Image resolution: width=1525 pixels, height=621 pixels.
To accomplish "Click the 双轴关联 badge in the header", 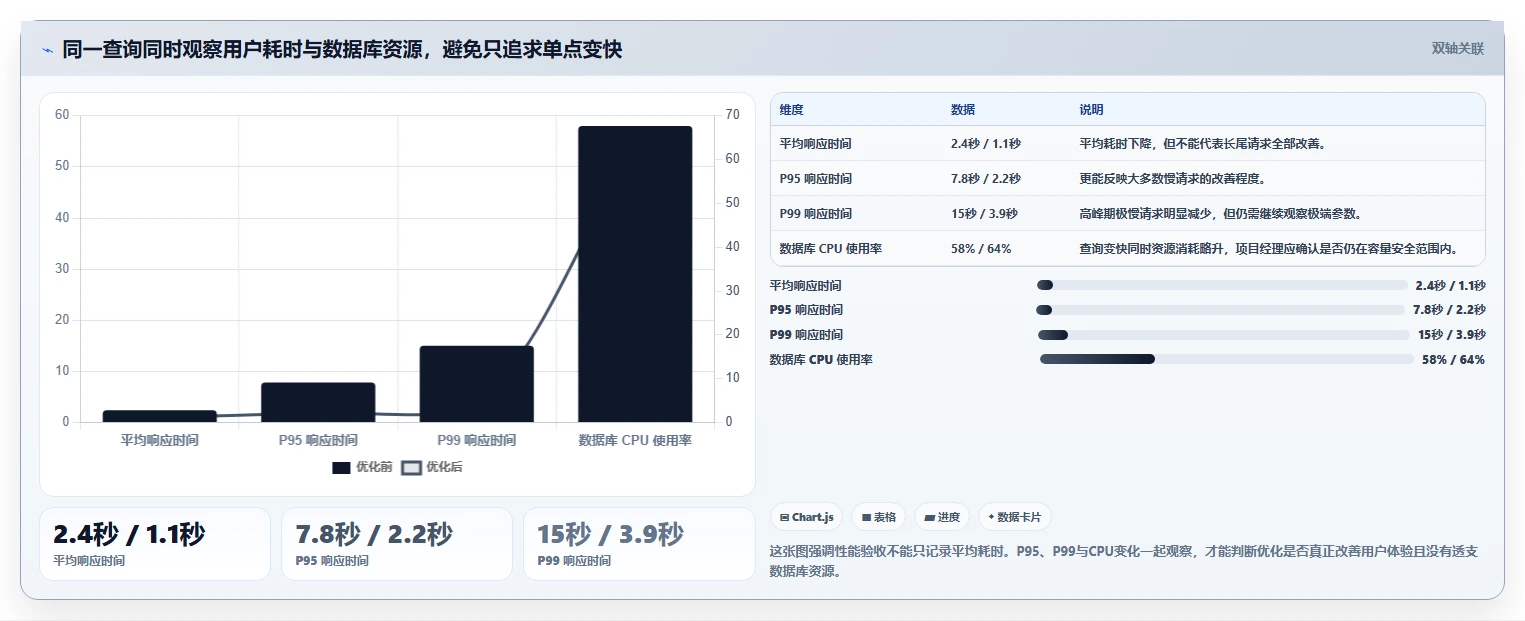I will (x=1457, y=48).
